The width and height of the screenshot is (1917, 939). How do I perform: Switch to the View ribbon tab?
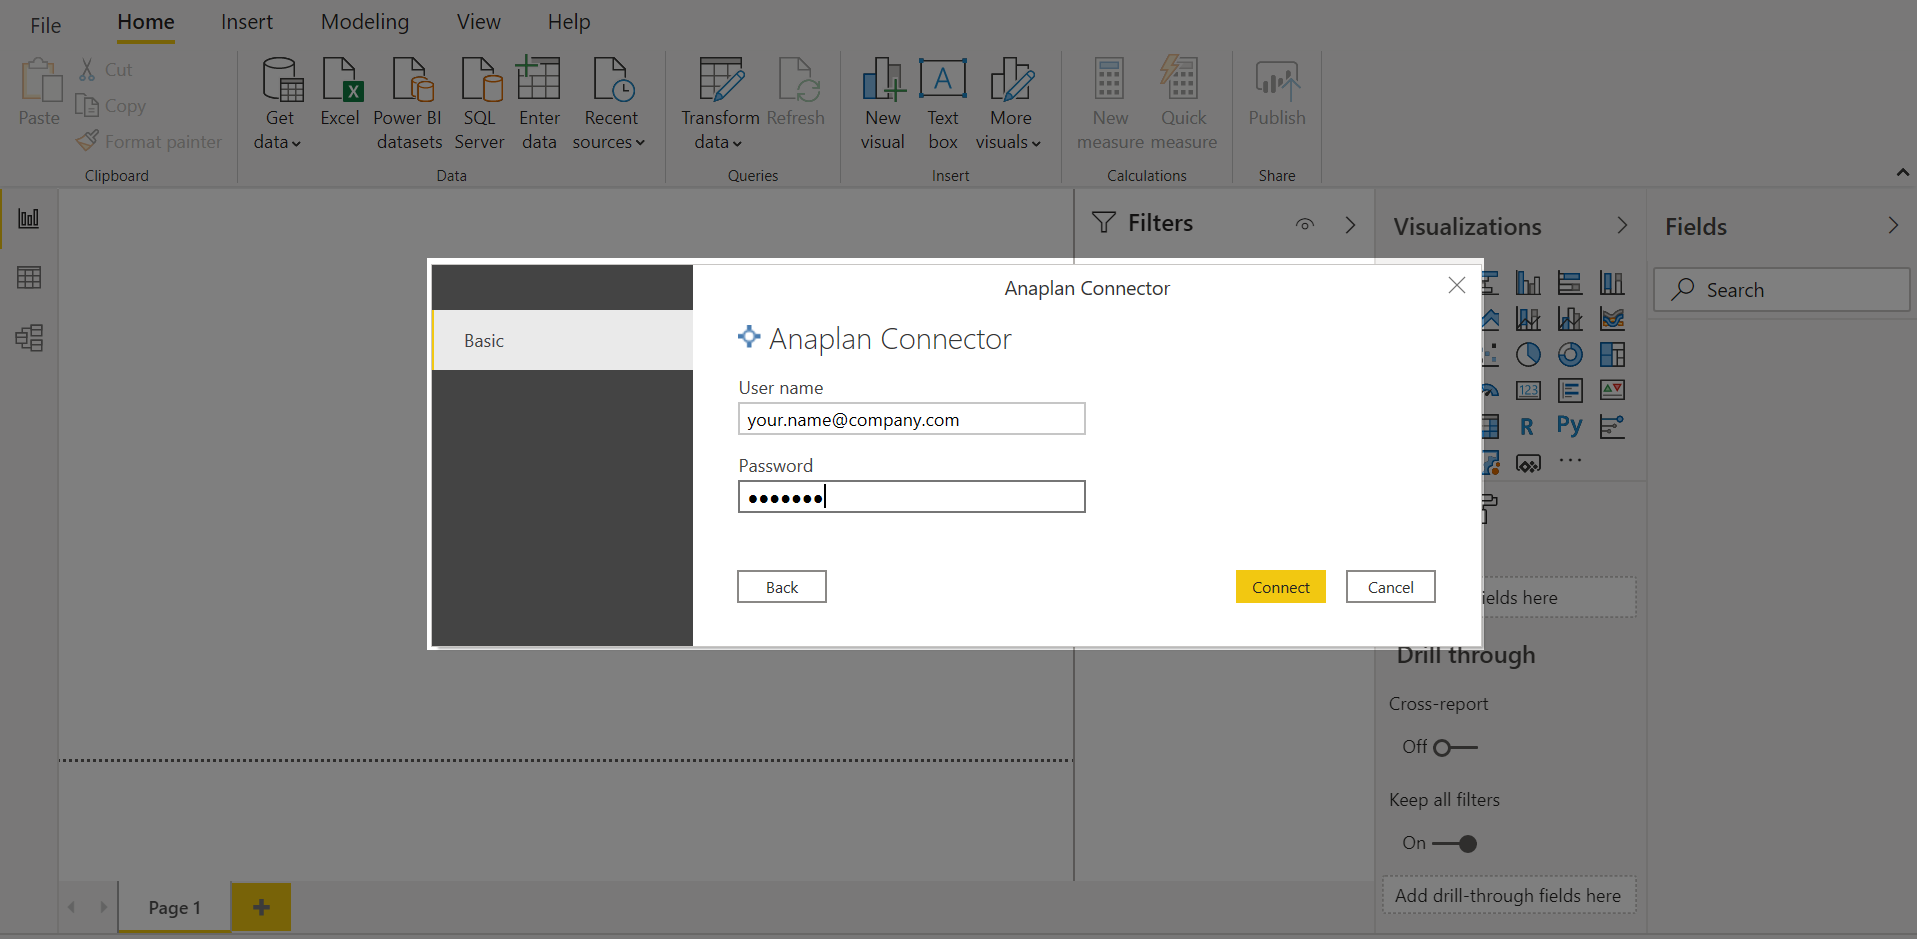click(x=479, y=22)
